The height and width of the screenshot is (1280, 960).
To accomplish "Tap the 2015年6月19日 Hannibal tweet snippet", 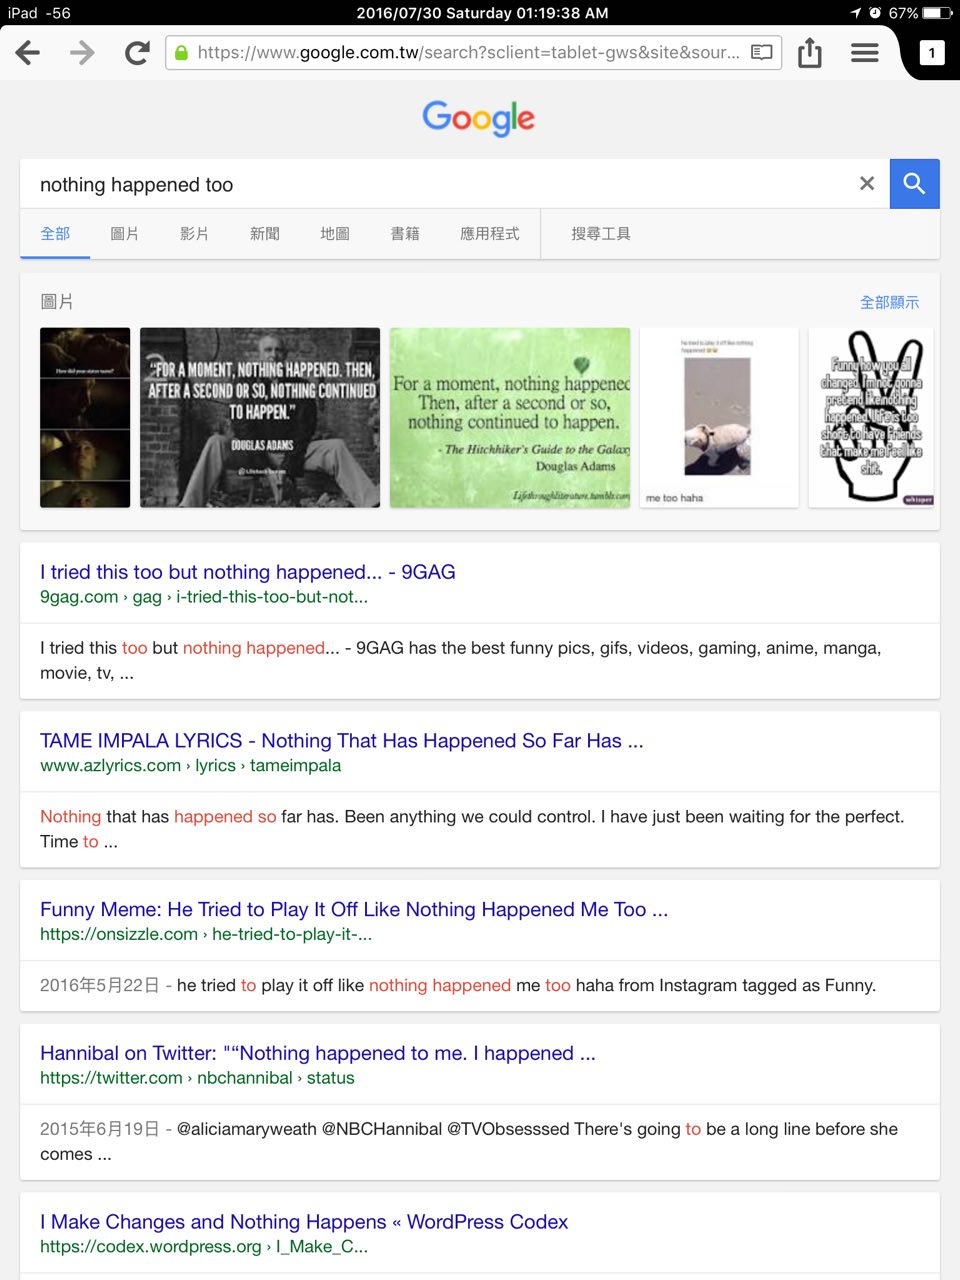I will [x=469, y=1142].
